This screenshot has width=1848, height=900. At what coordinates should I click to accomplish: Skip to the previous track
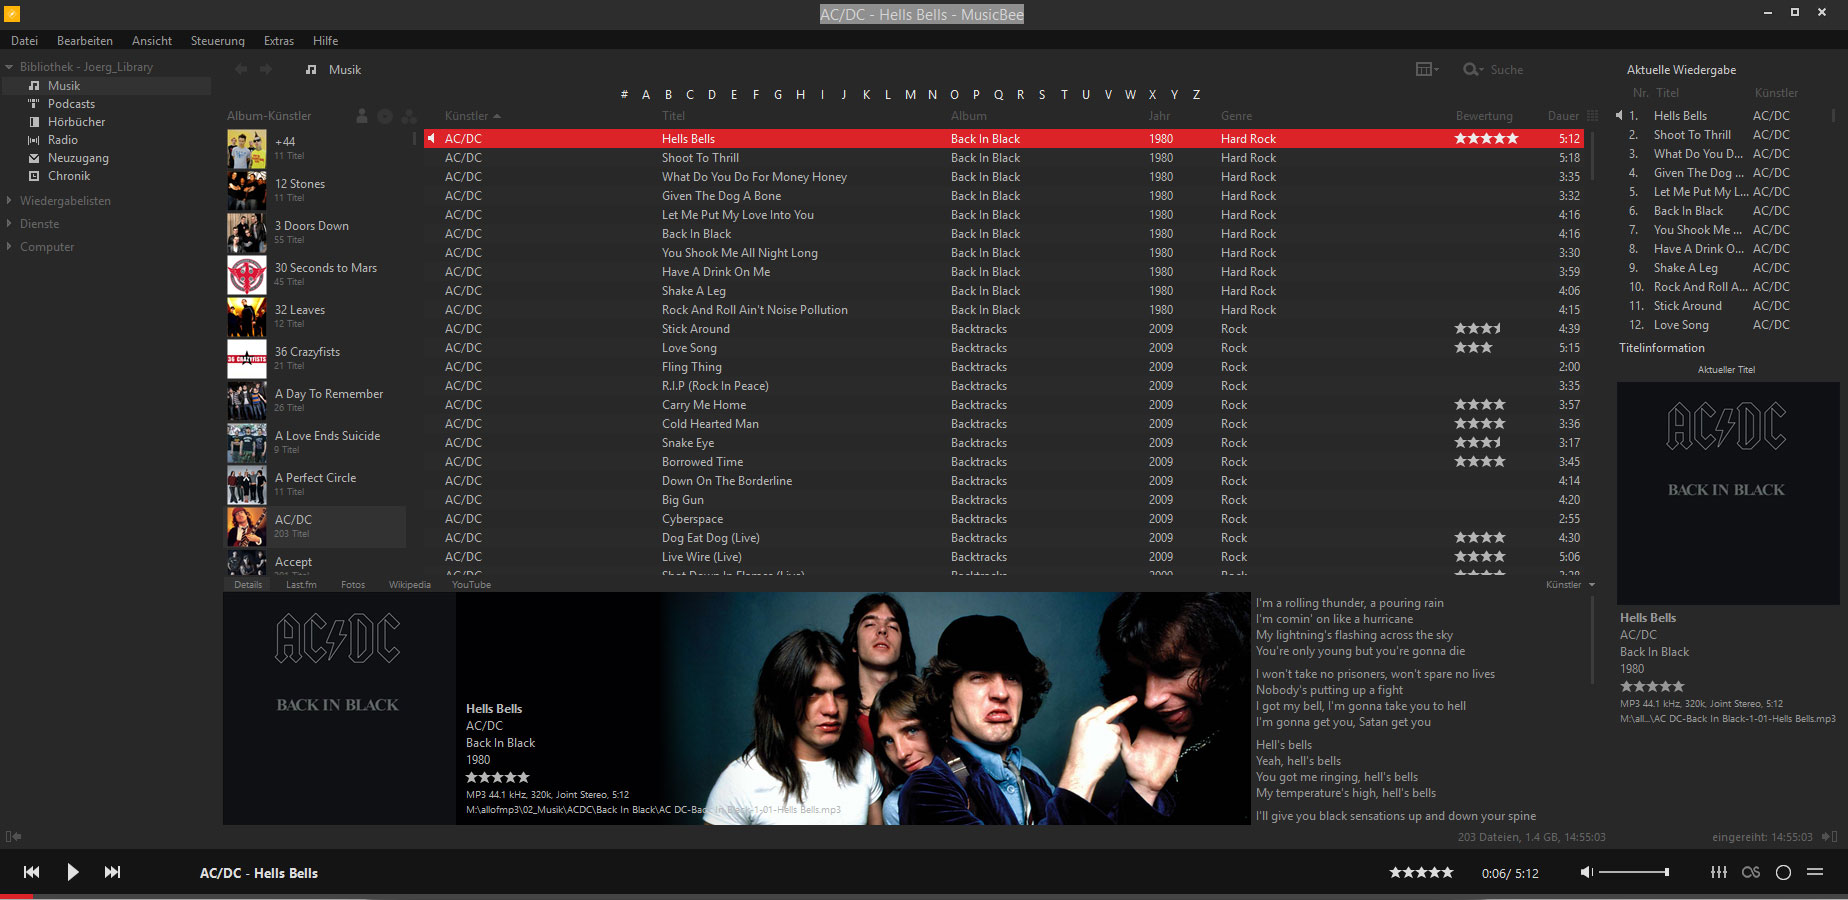(x=32, y=872)
